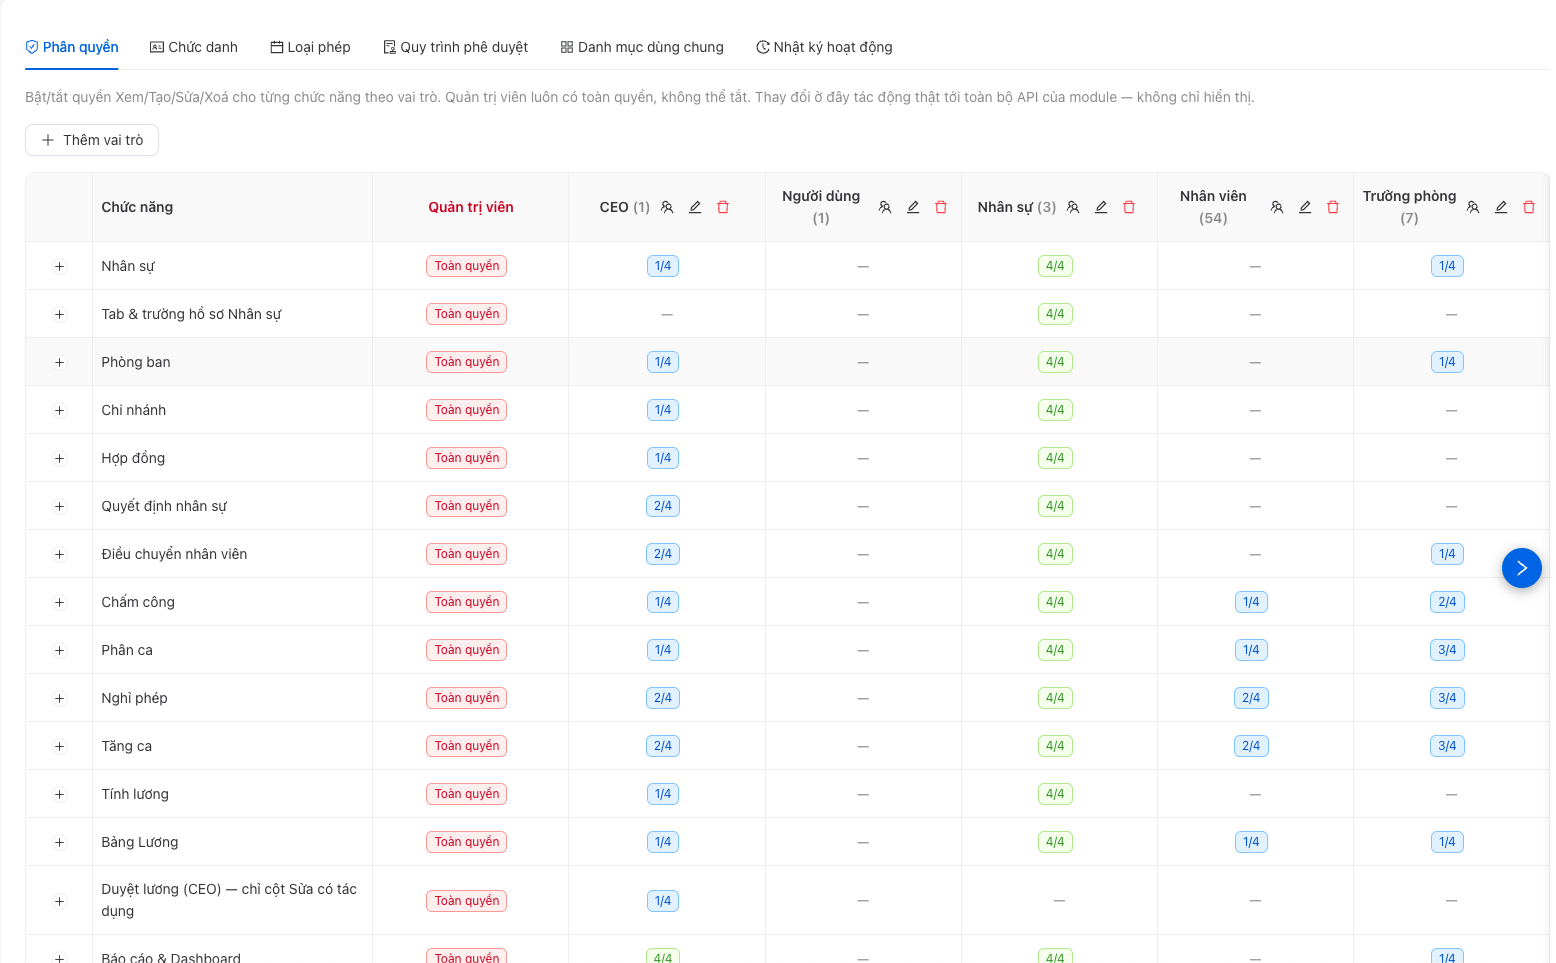Viewport: 1556px width, 963px height.
Task: Click Nhân viên 1/4 badge in Bảng Lương row
Action: tap(1251, 842)
